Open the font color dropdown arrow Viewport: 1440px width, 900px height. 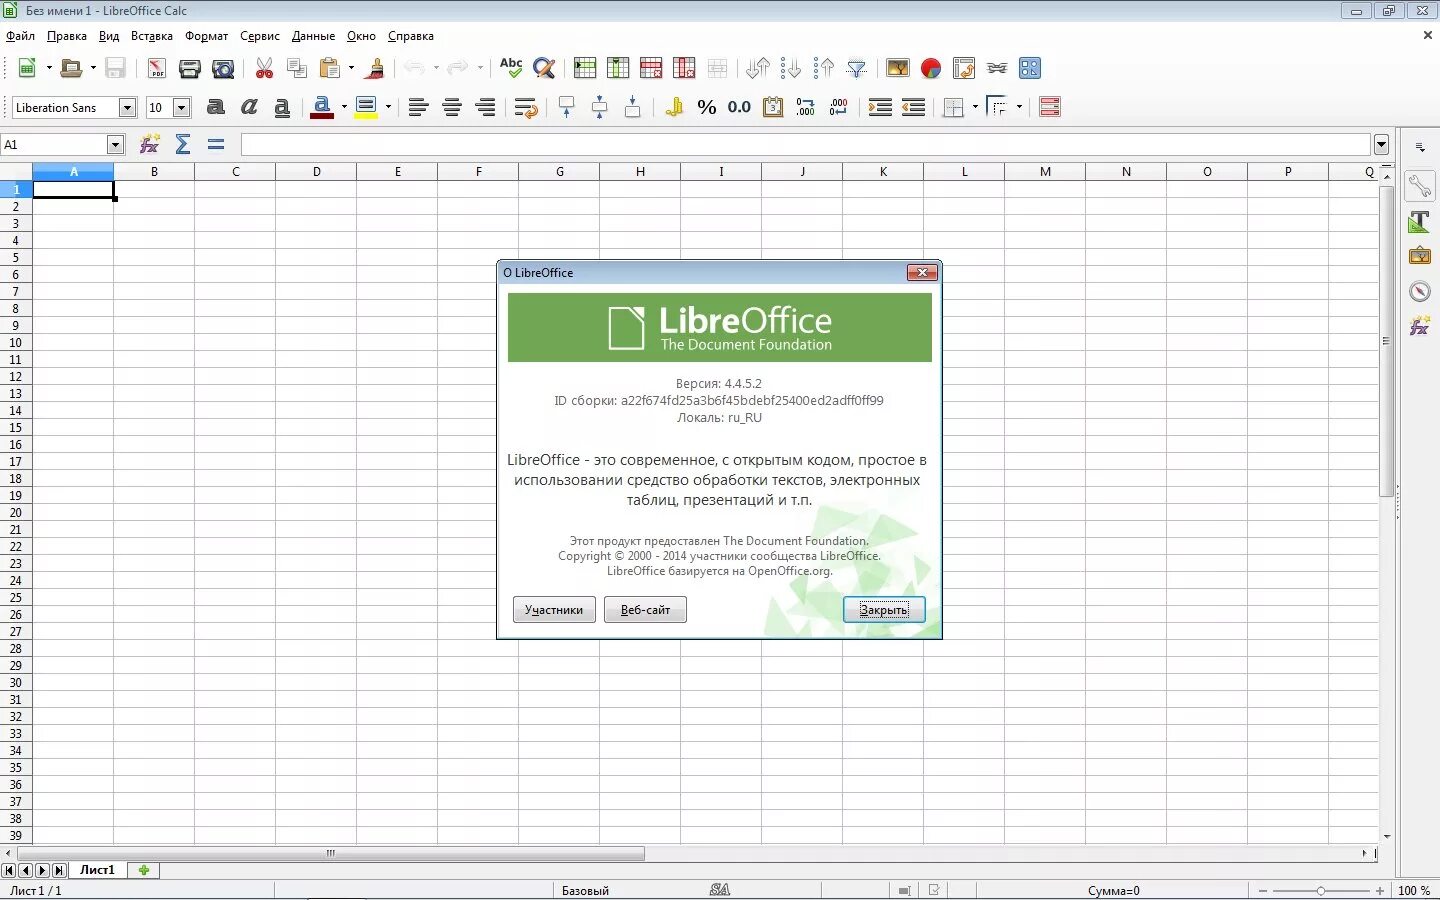(344, 107)
